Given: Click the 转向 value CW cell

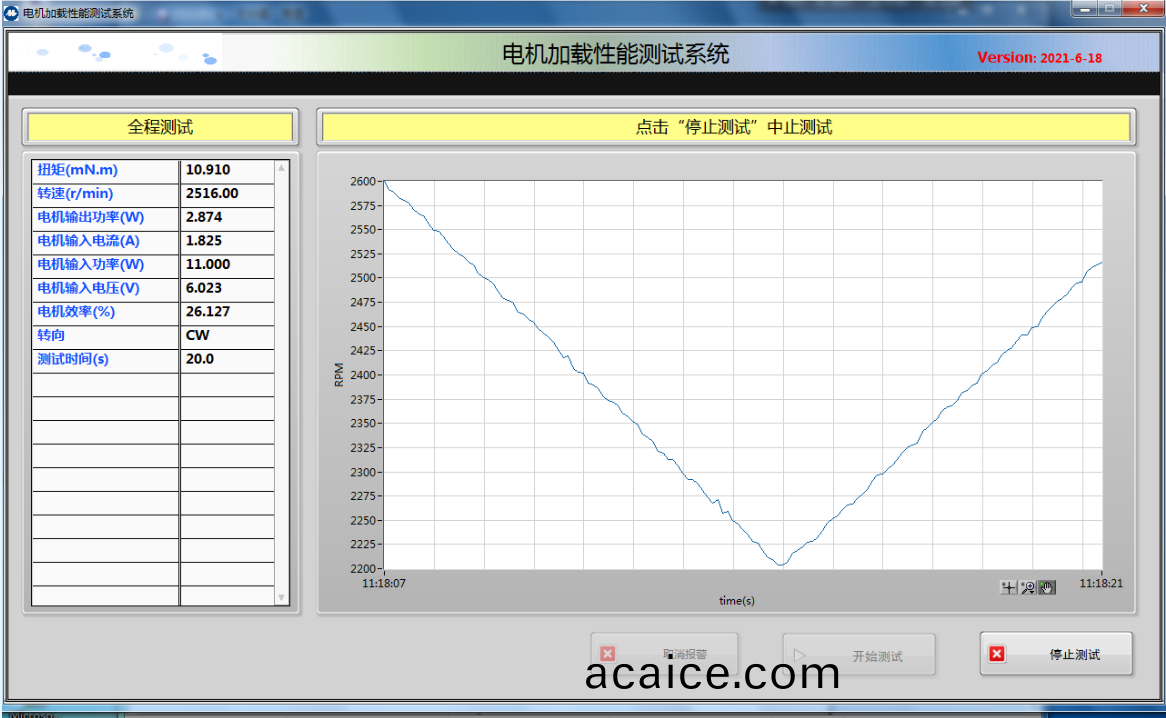Looking at the screenshot, I should [227, 336].
